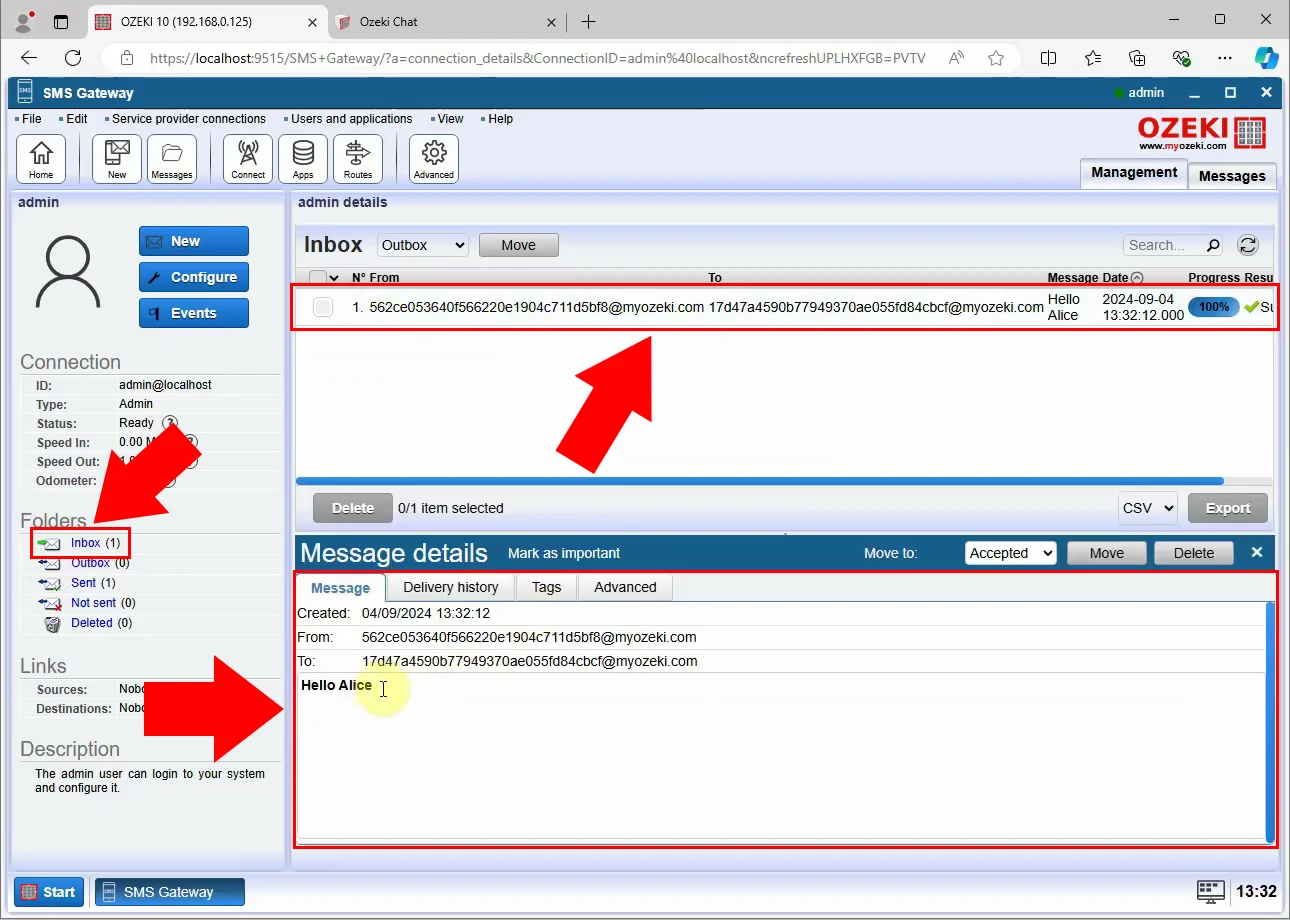Click Move button beside Outbox dropdown
The image size is (1290, 920).
coord(518,245)
